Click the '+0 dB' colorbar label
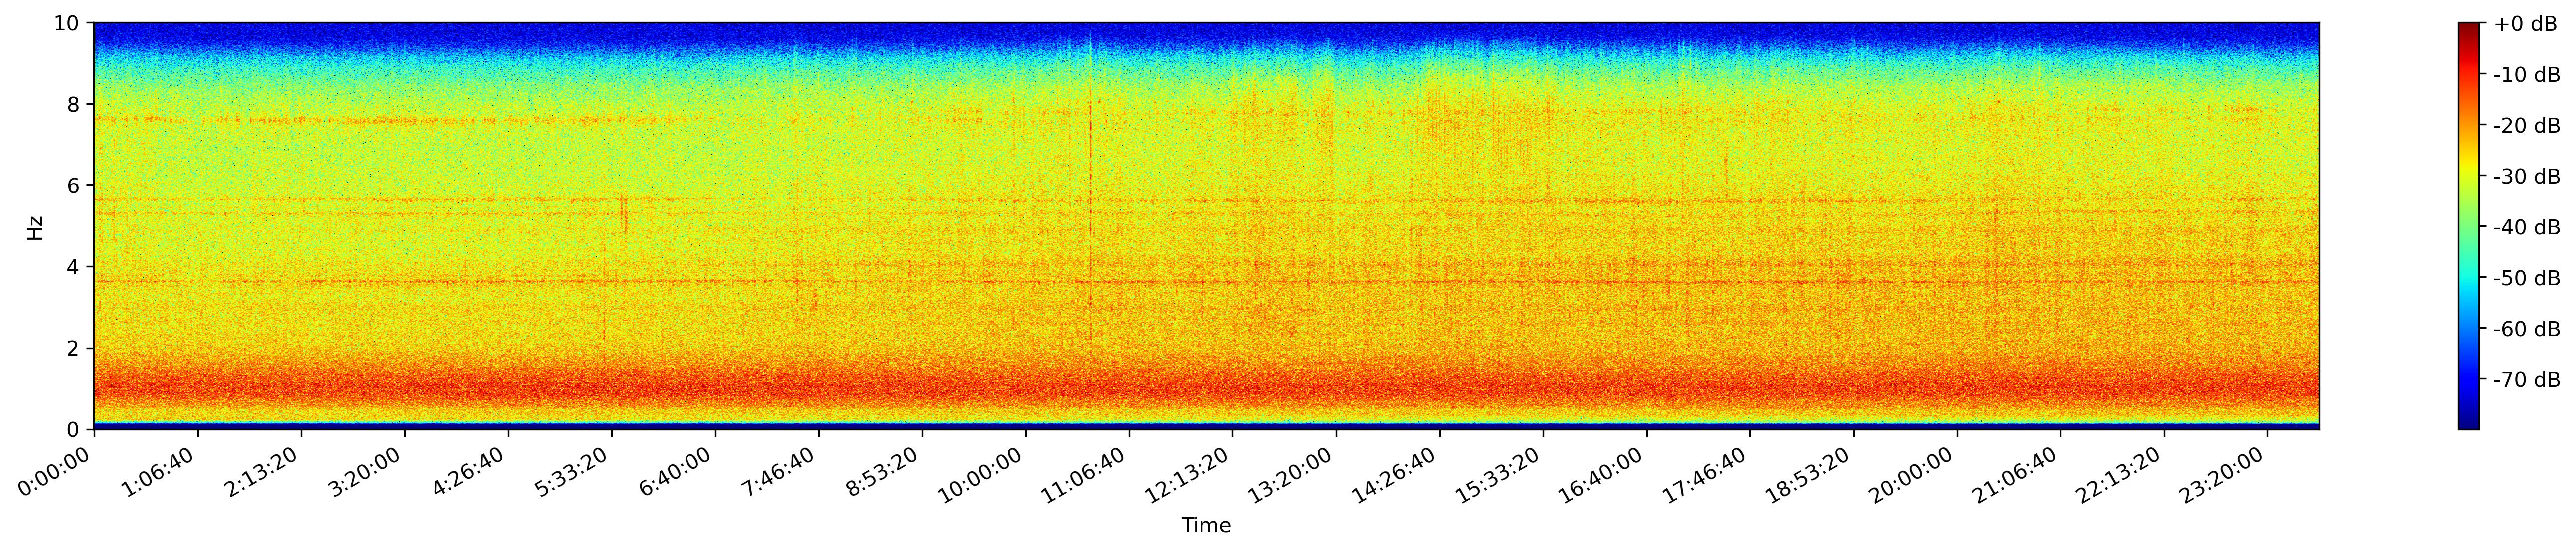 click(2524, 24)
